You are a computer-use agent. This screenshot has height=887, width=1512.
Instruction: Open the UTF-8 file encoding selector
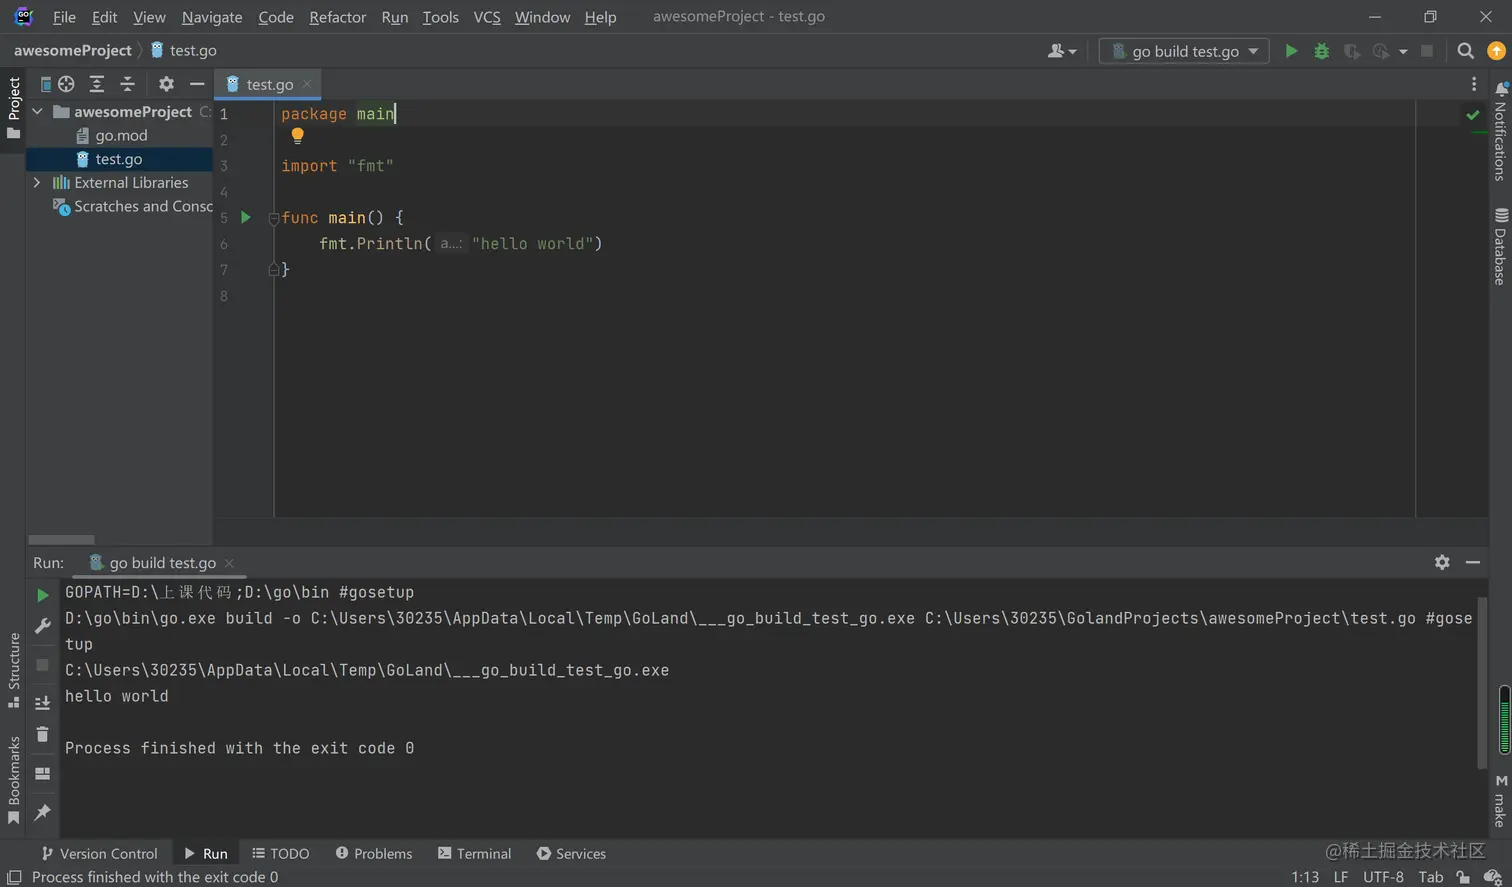1383,877
